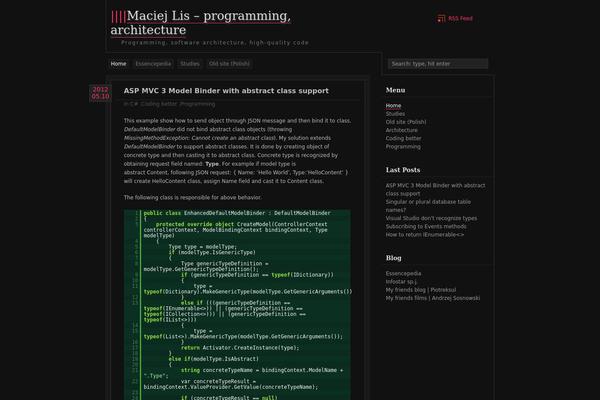Click the 'else if(modelType.IsAbstract)' code line
The height and width of the screenshot is (400, 600).
click(x=214, y=359)
